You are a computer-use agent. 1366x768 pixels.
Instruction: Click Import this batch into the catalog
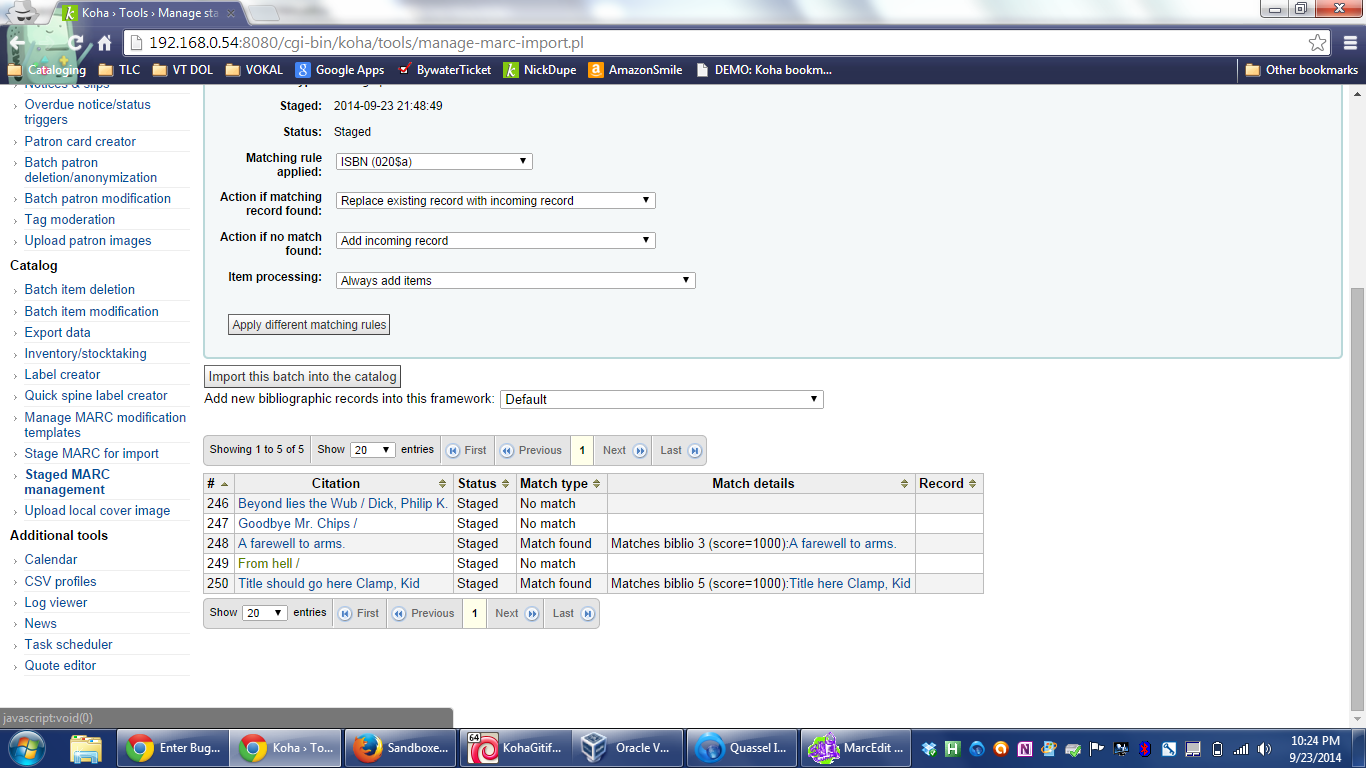pyautogui.click(x=302, y=377)
